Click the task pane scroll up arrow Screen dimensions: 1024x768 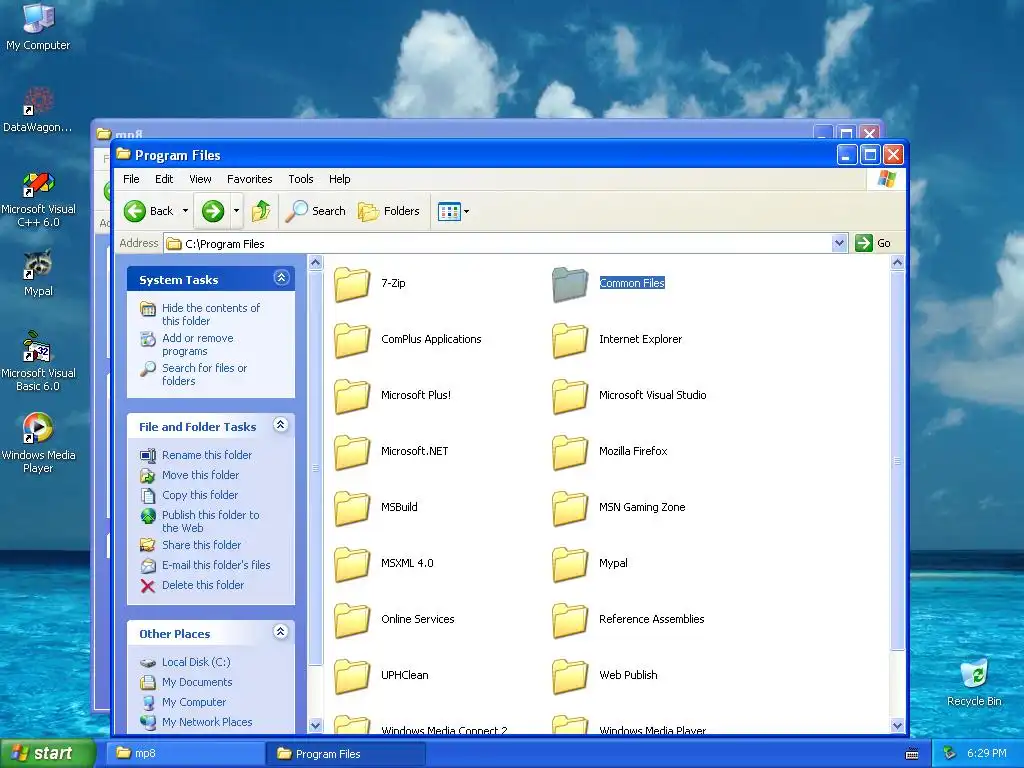coord(315,263)
